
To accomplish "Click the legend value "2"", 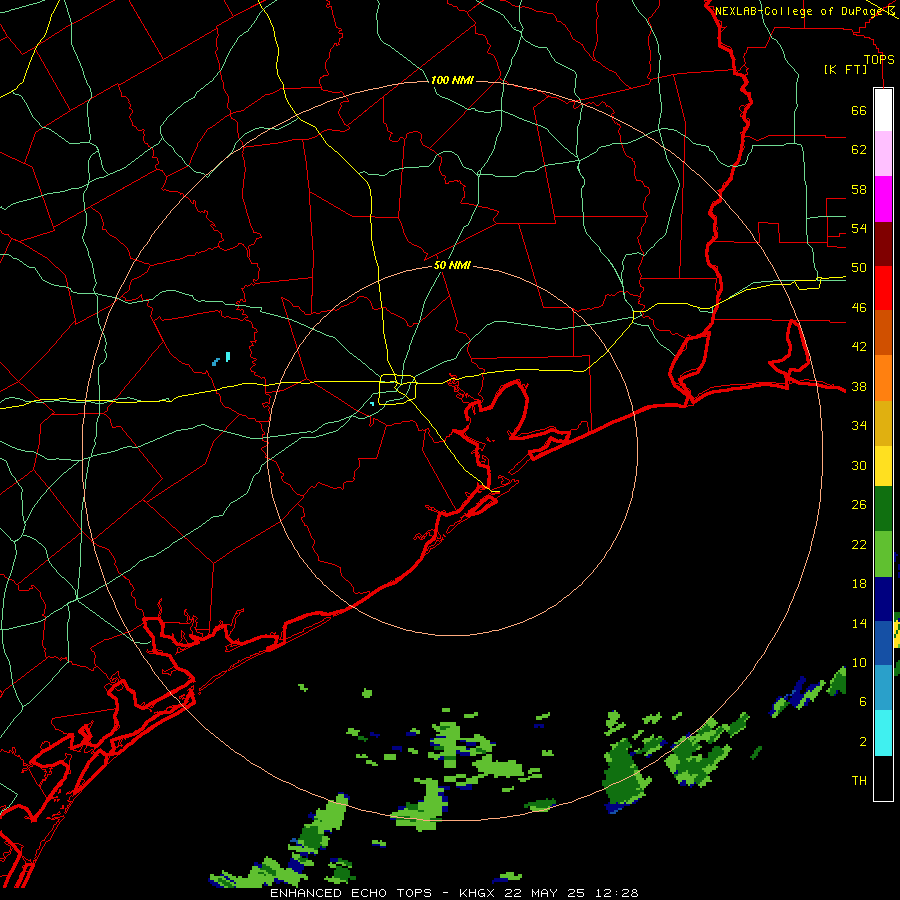I will pyautogui.click(x=863, y=742).
